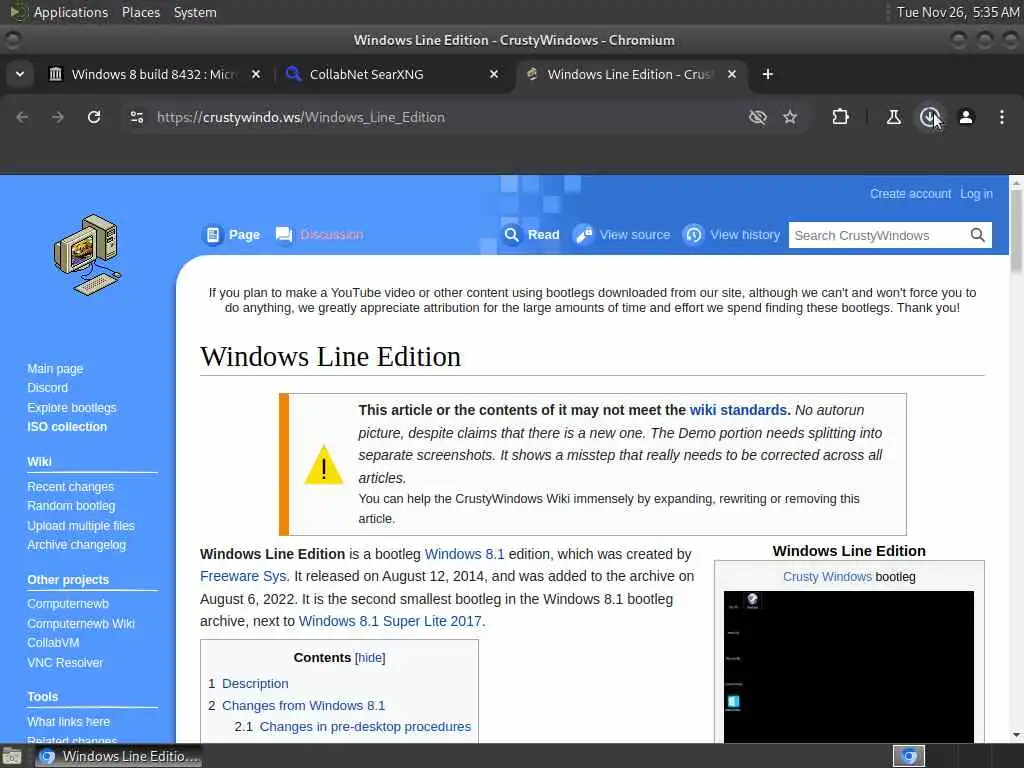Open Computernewb sidebar link
Viewport: 1024px width, 768px height.
pos(68,603)
